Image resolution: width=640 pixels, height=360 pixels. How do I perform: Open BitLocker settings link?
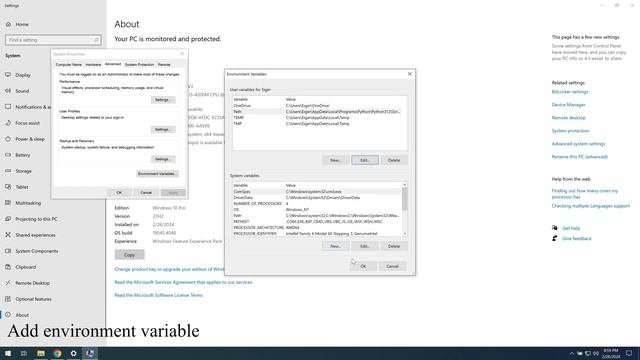(x=570, y=92)
